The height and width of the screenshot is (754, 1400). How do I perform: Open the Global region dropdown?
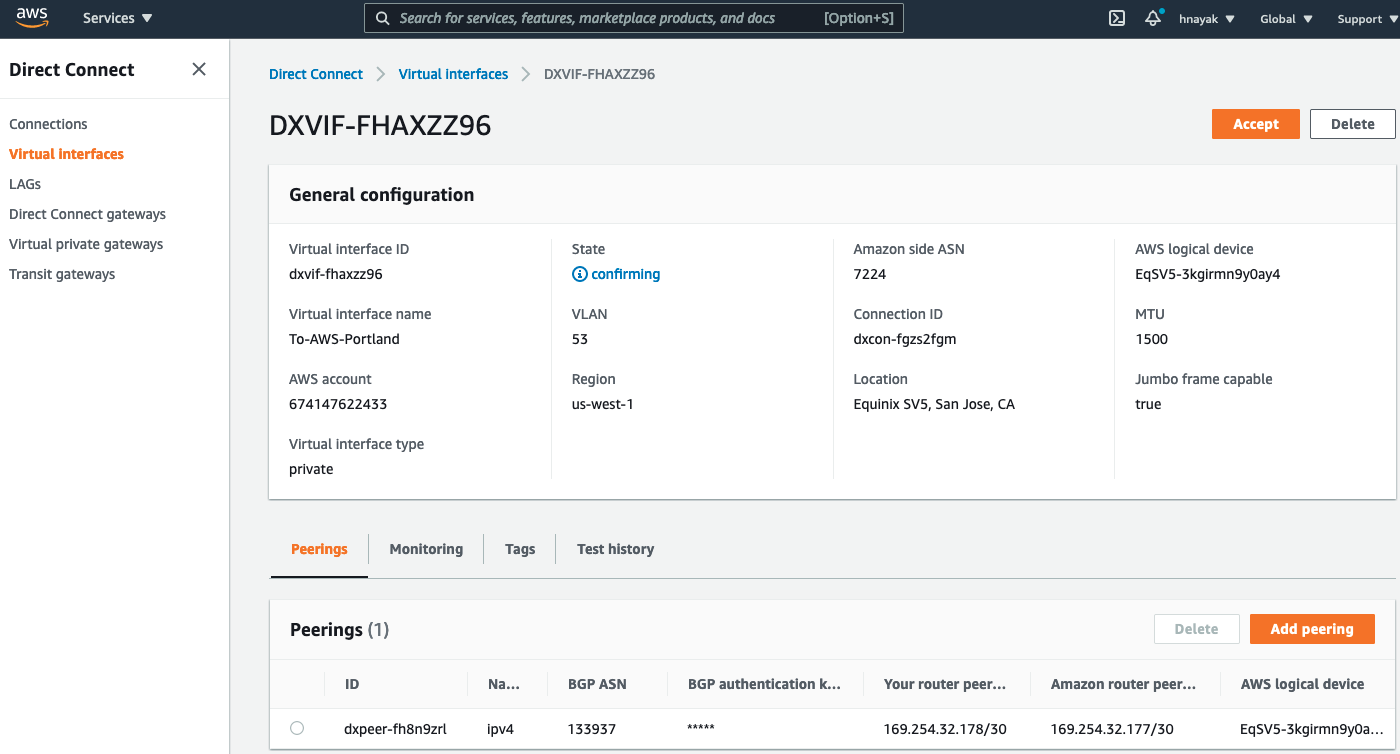click(1285, 19)
